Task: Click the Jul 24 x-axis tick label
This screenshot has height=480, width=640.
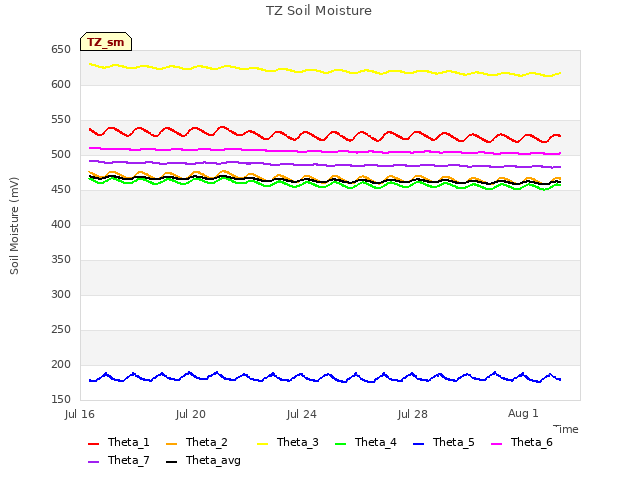Action: pos(302,414)
